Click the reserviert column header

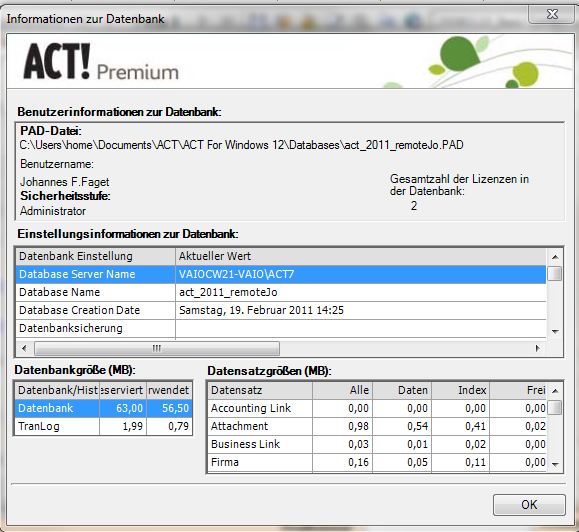coord(123,390)
